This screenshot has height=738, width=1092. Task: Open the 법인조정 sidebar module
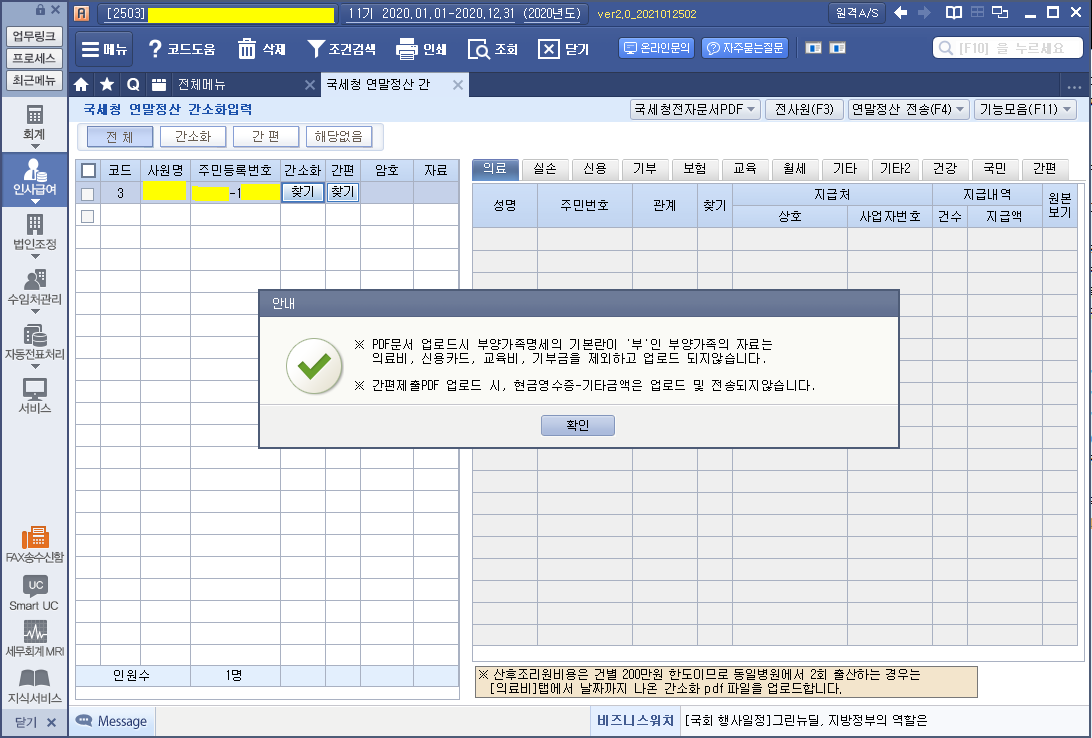[x=34, y=235]
